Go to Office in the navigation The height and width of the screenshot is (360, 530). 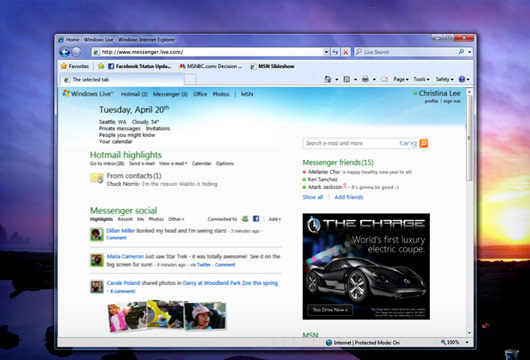pos(200,94)
